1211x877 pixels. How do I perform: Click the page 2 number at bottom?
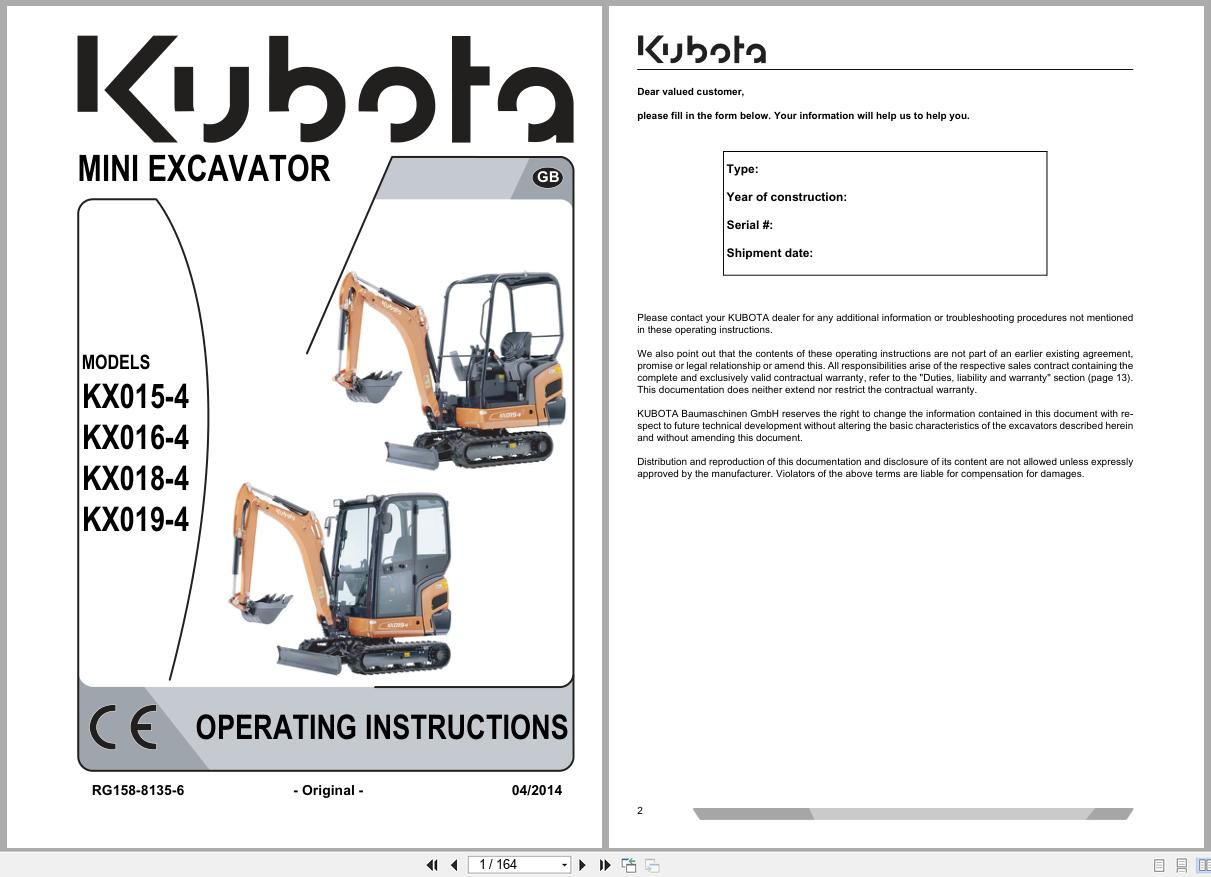point(639,811)
